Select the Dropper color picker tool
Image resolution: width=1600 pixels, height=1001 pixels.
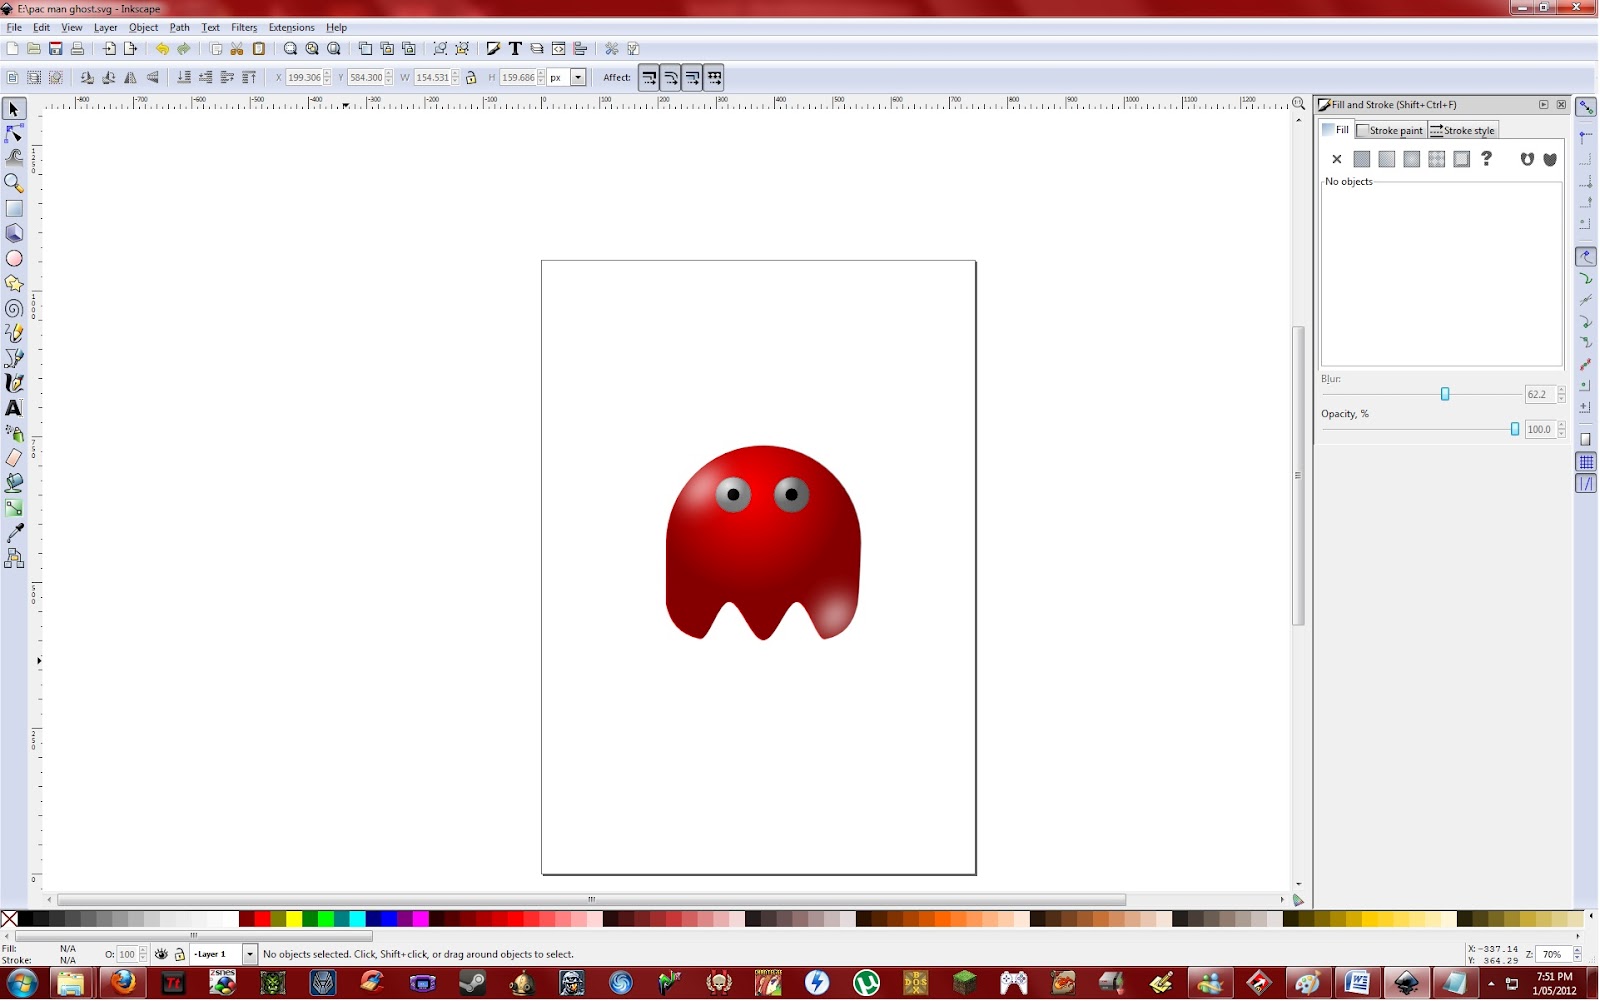click(x=14, y=533)
